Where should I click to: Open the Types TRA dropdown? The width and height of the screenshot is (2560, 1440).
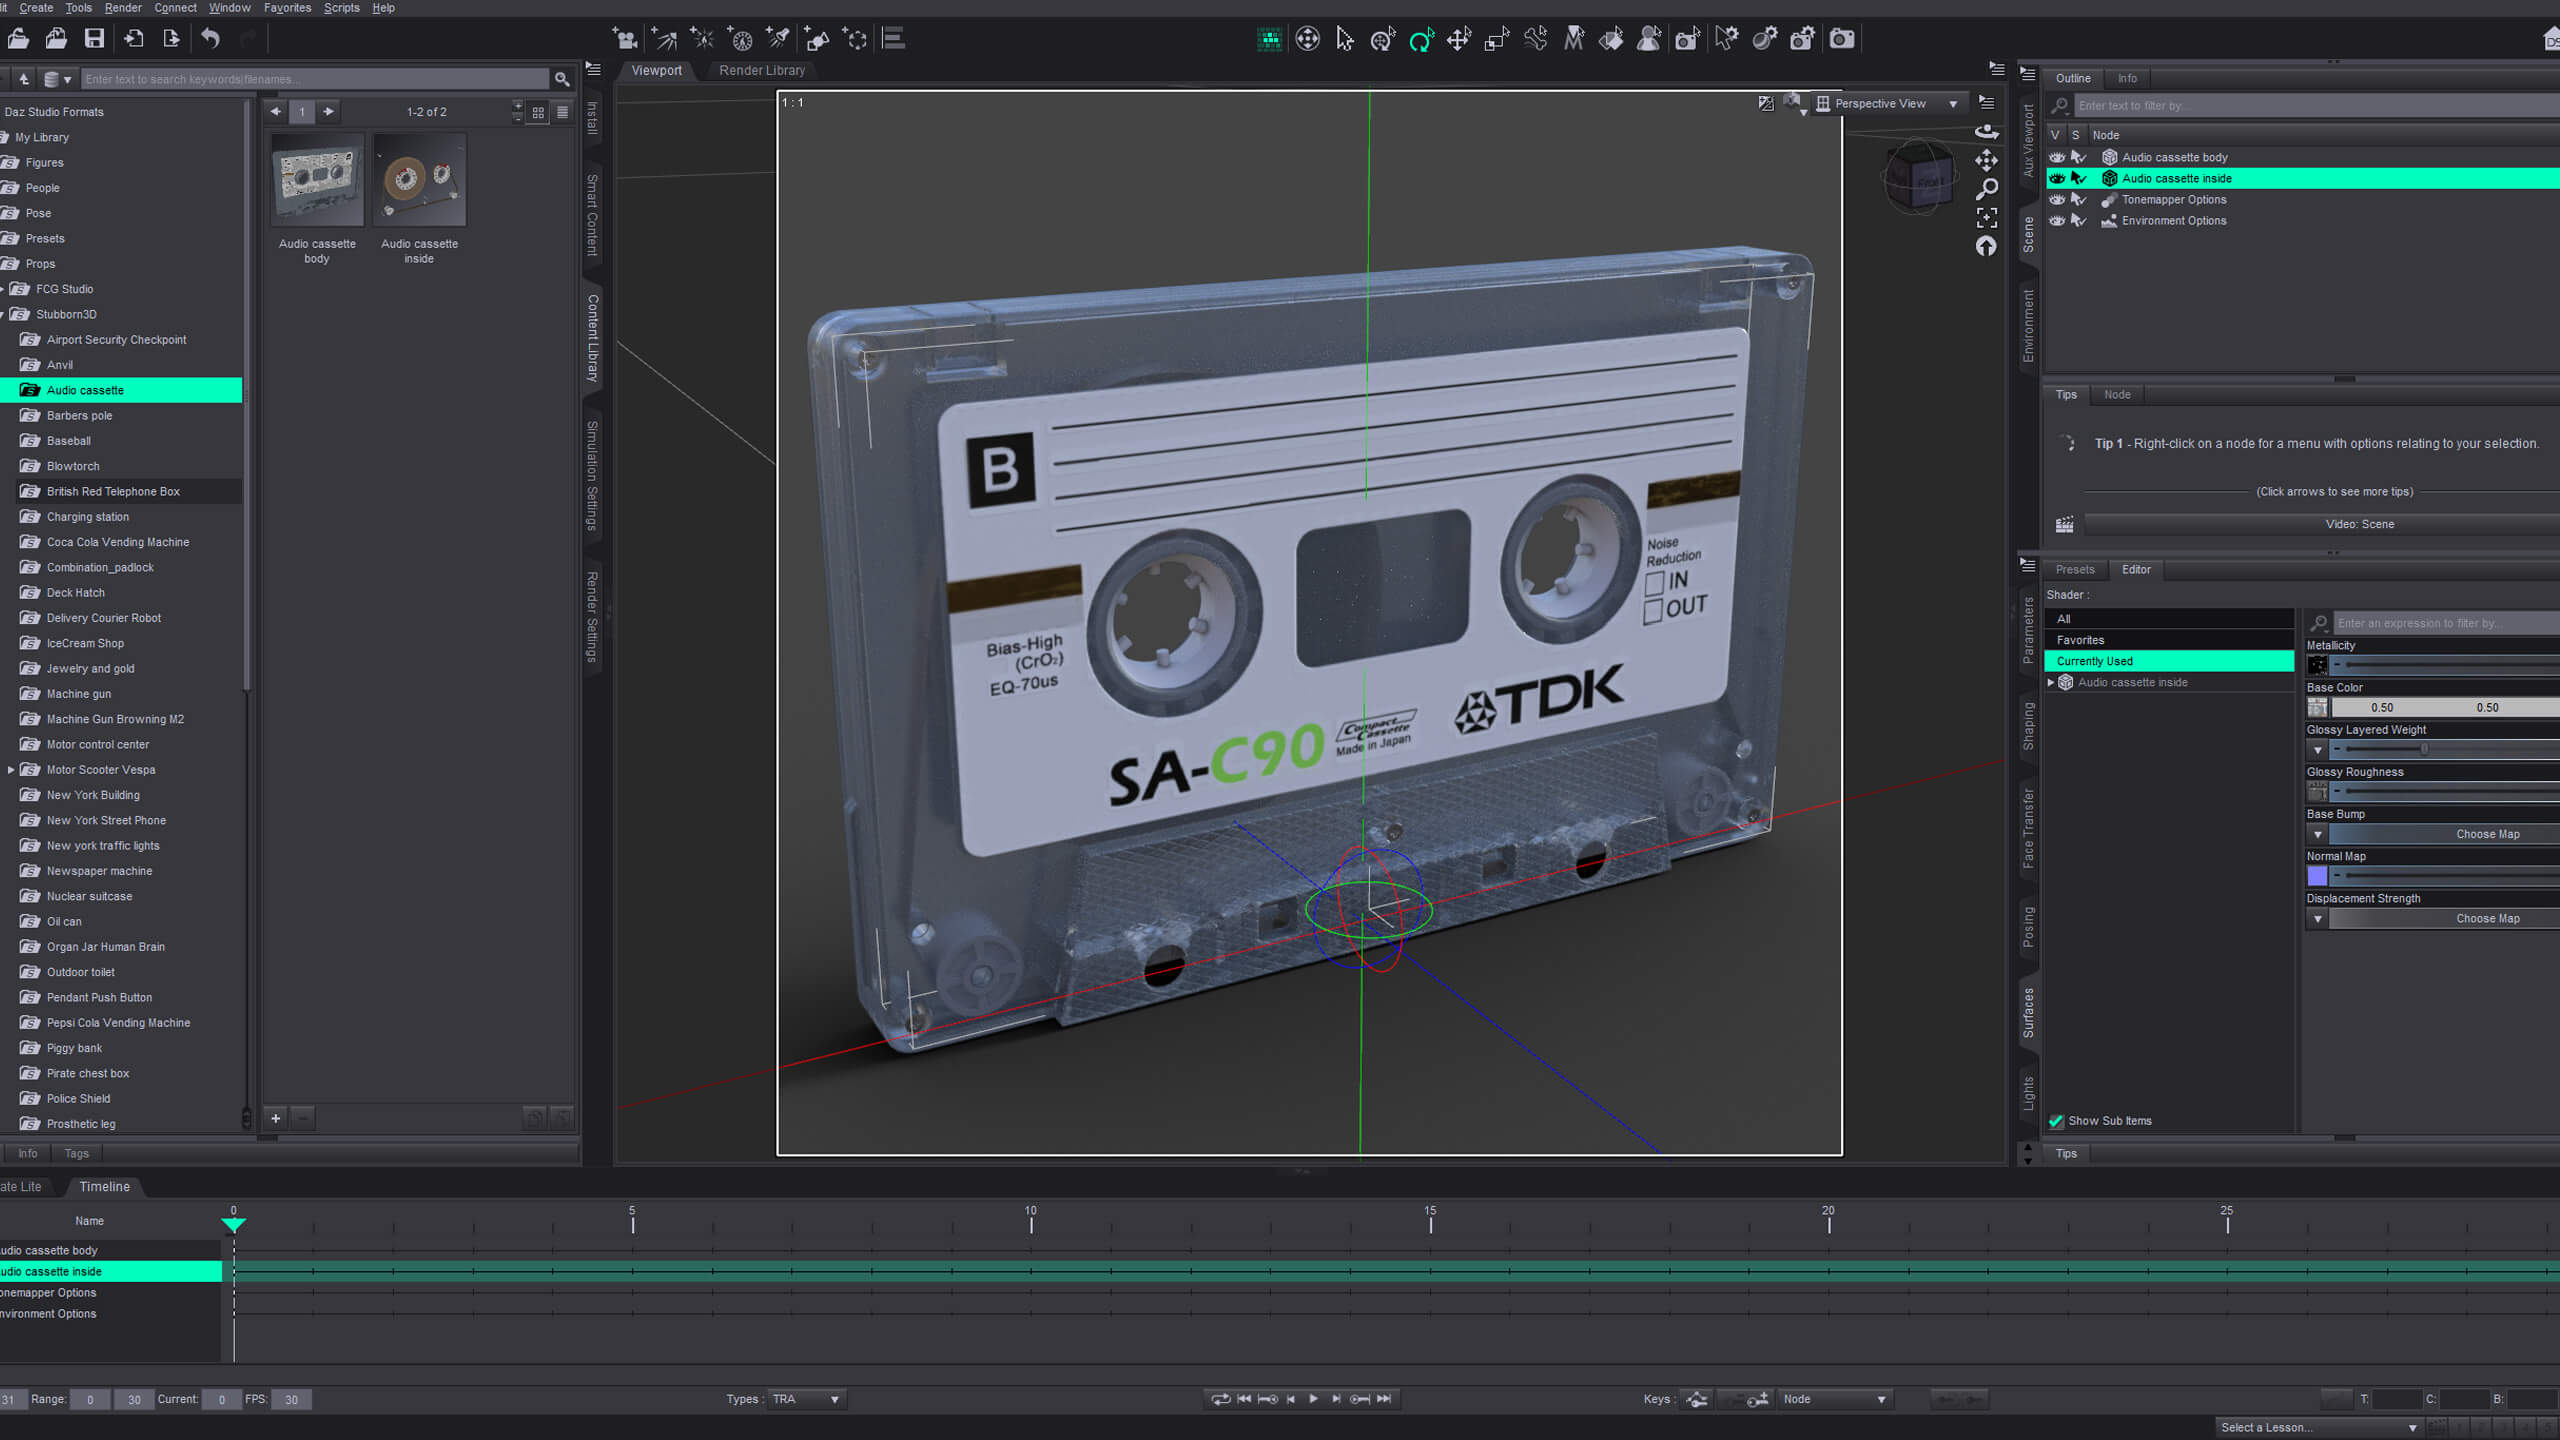click(807, 1399)
